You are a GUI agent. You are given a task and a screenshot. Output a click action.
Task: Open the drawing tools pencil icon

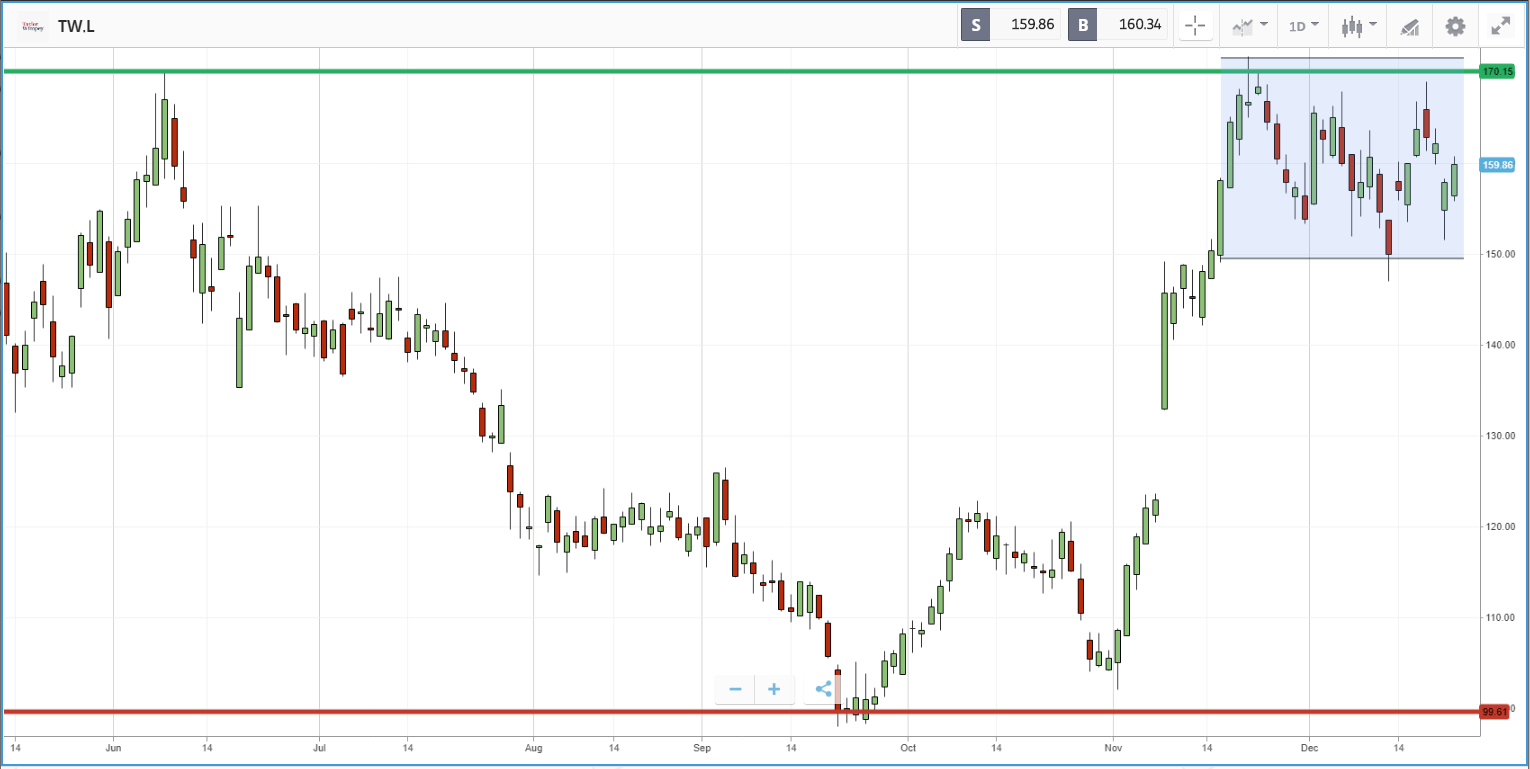point(1410,26)
